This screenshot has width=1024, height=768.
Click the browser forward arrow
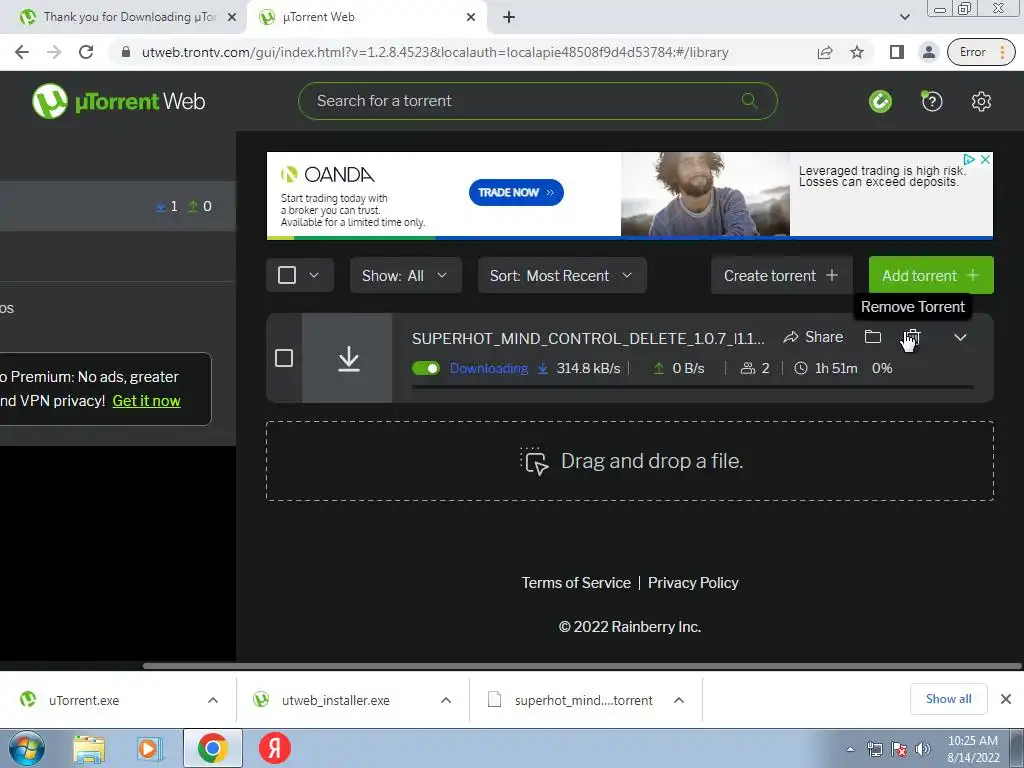click(54, 52)
